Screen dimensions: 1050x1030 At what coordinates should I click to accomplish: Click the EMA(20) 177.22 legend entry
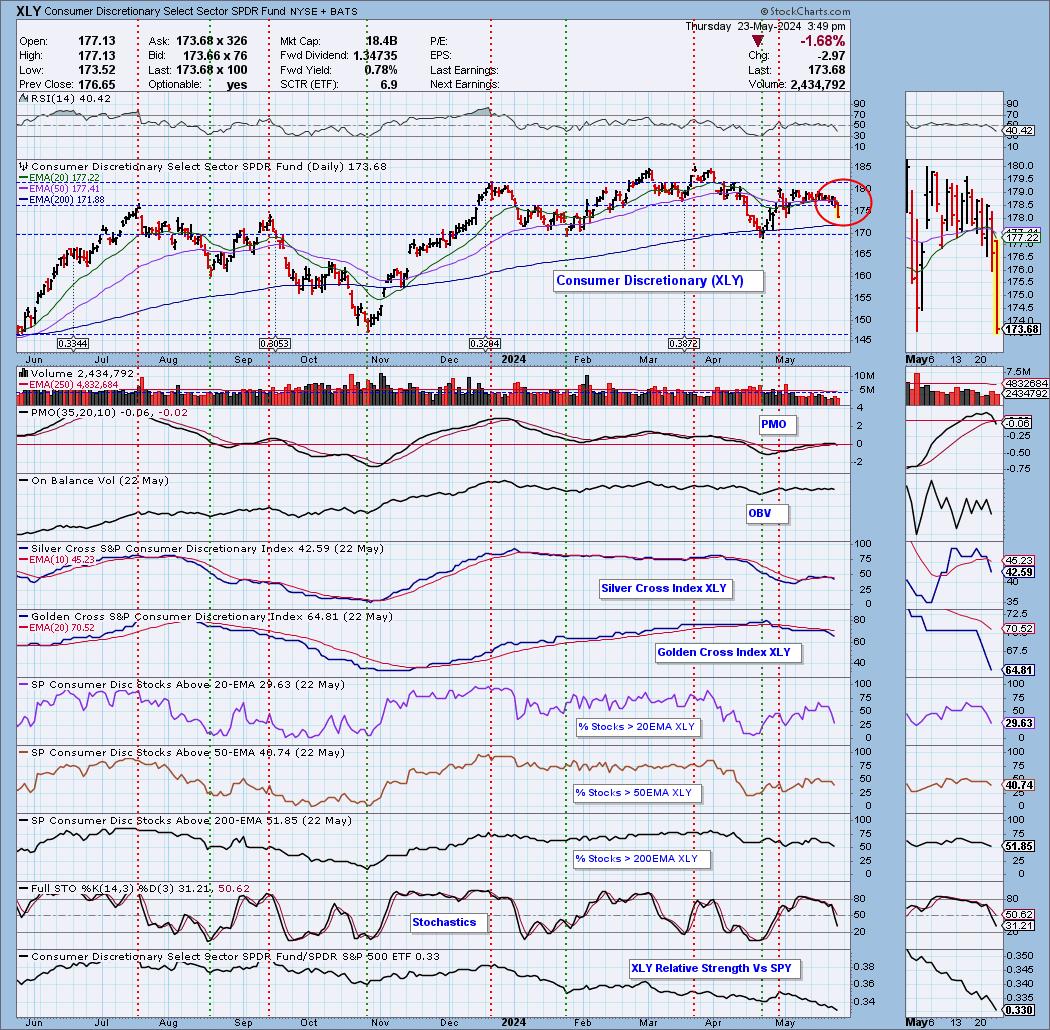[59, 177]
